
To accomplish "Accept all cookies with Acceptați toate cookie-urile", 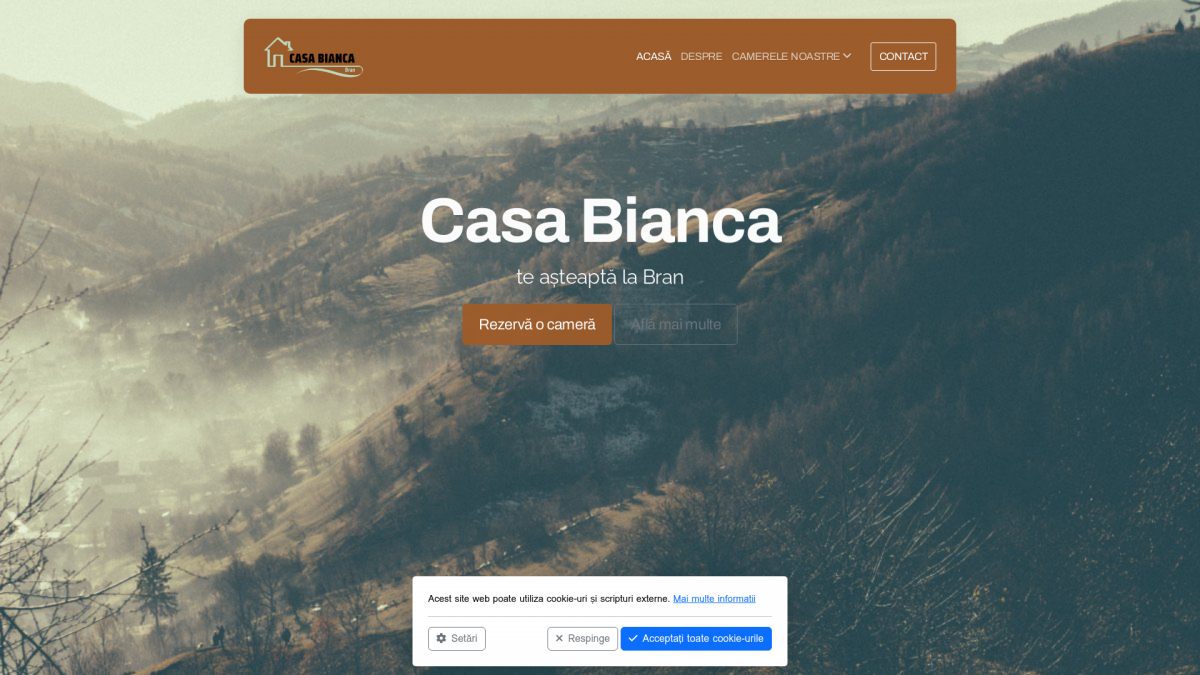I will tap(696, 638).
